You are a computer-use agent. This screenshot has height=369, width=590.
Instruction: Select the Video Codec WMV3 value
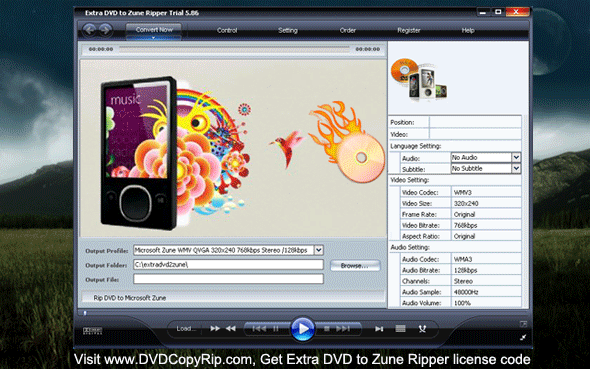coord(486,192)
